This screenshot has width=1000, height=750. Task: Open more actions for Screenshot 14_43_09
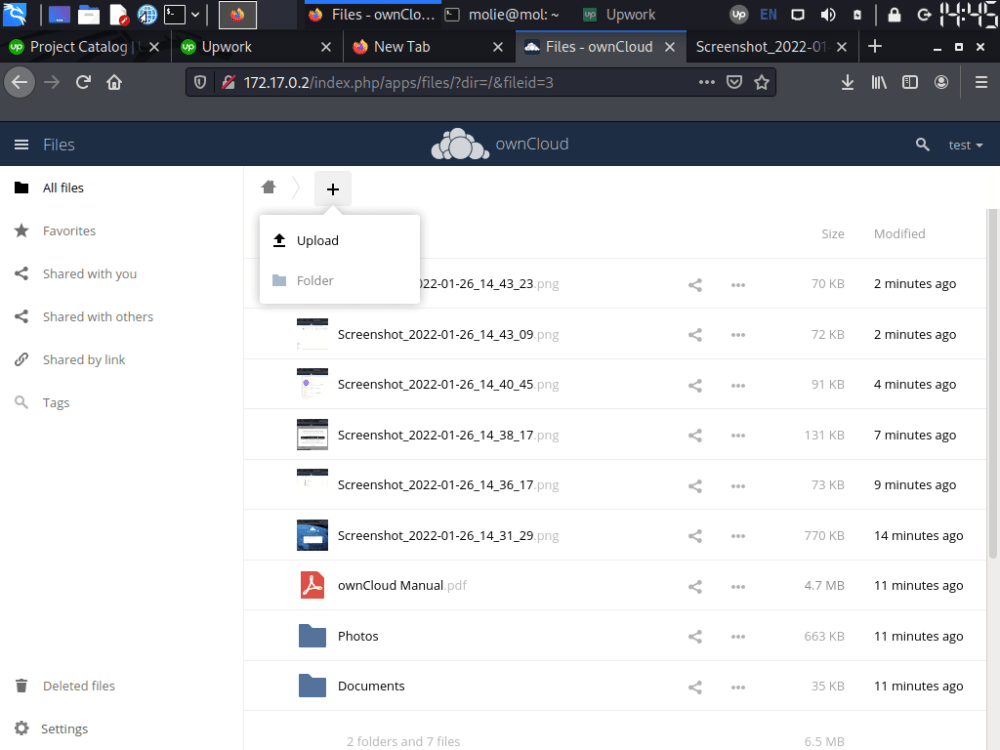(738, 335)
